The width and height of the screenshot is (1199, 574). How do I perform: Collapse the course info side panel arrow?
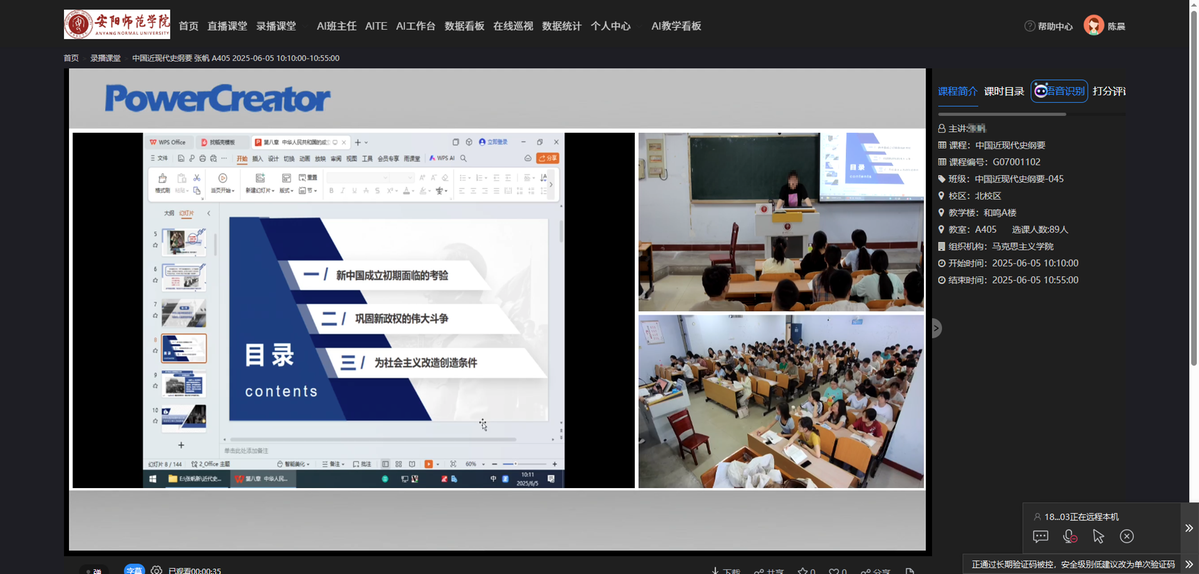tap(935, 328)
